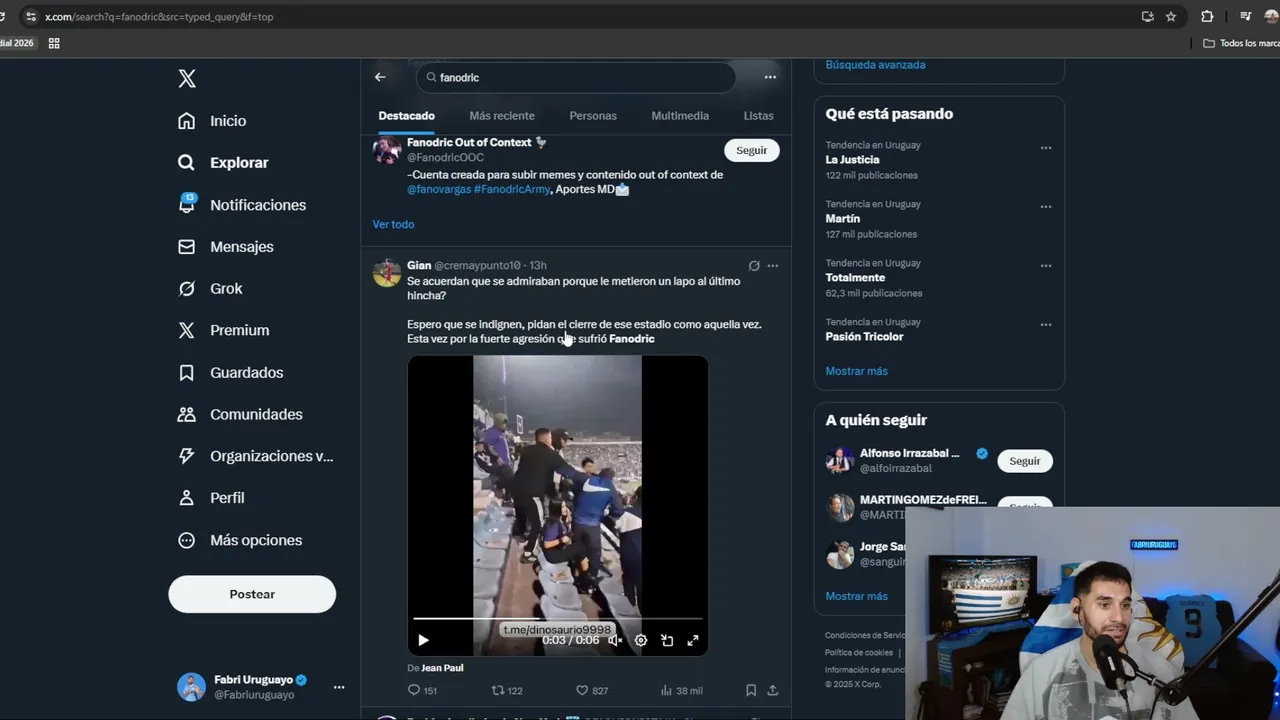Unmute the video sound
The height and width of the screenshot is (720, 1280).
click(615, 641)
